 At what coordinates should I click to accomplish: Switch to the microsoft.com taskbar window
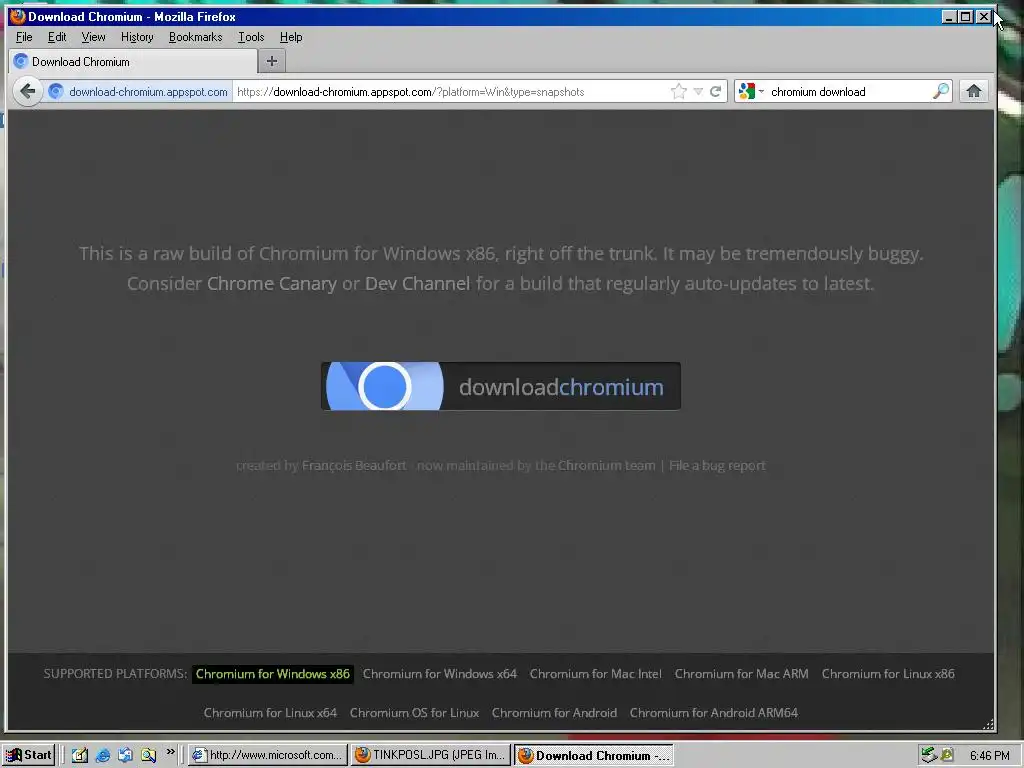pyautogui.click(x=268, y=756)
